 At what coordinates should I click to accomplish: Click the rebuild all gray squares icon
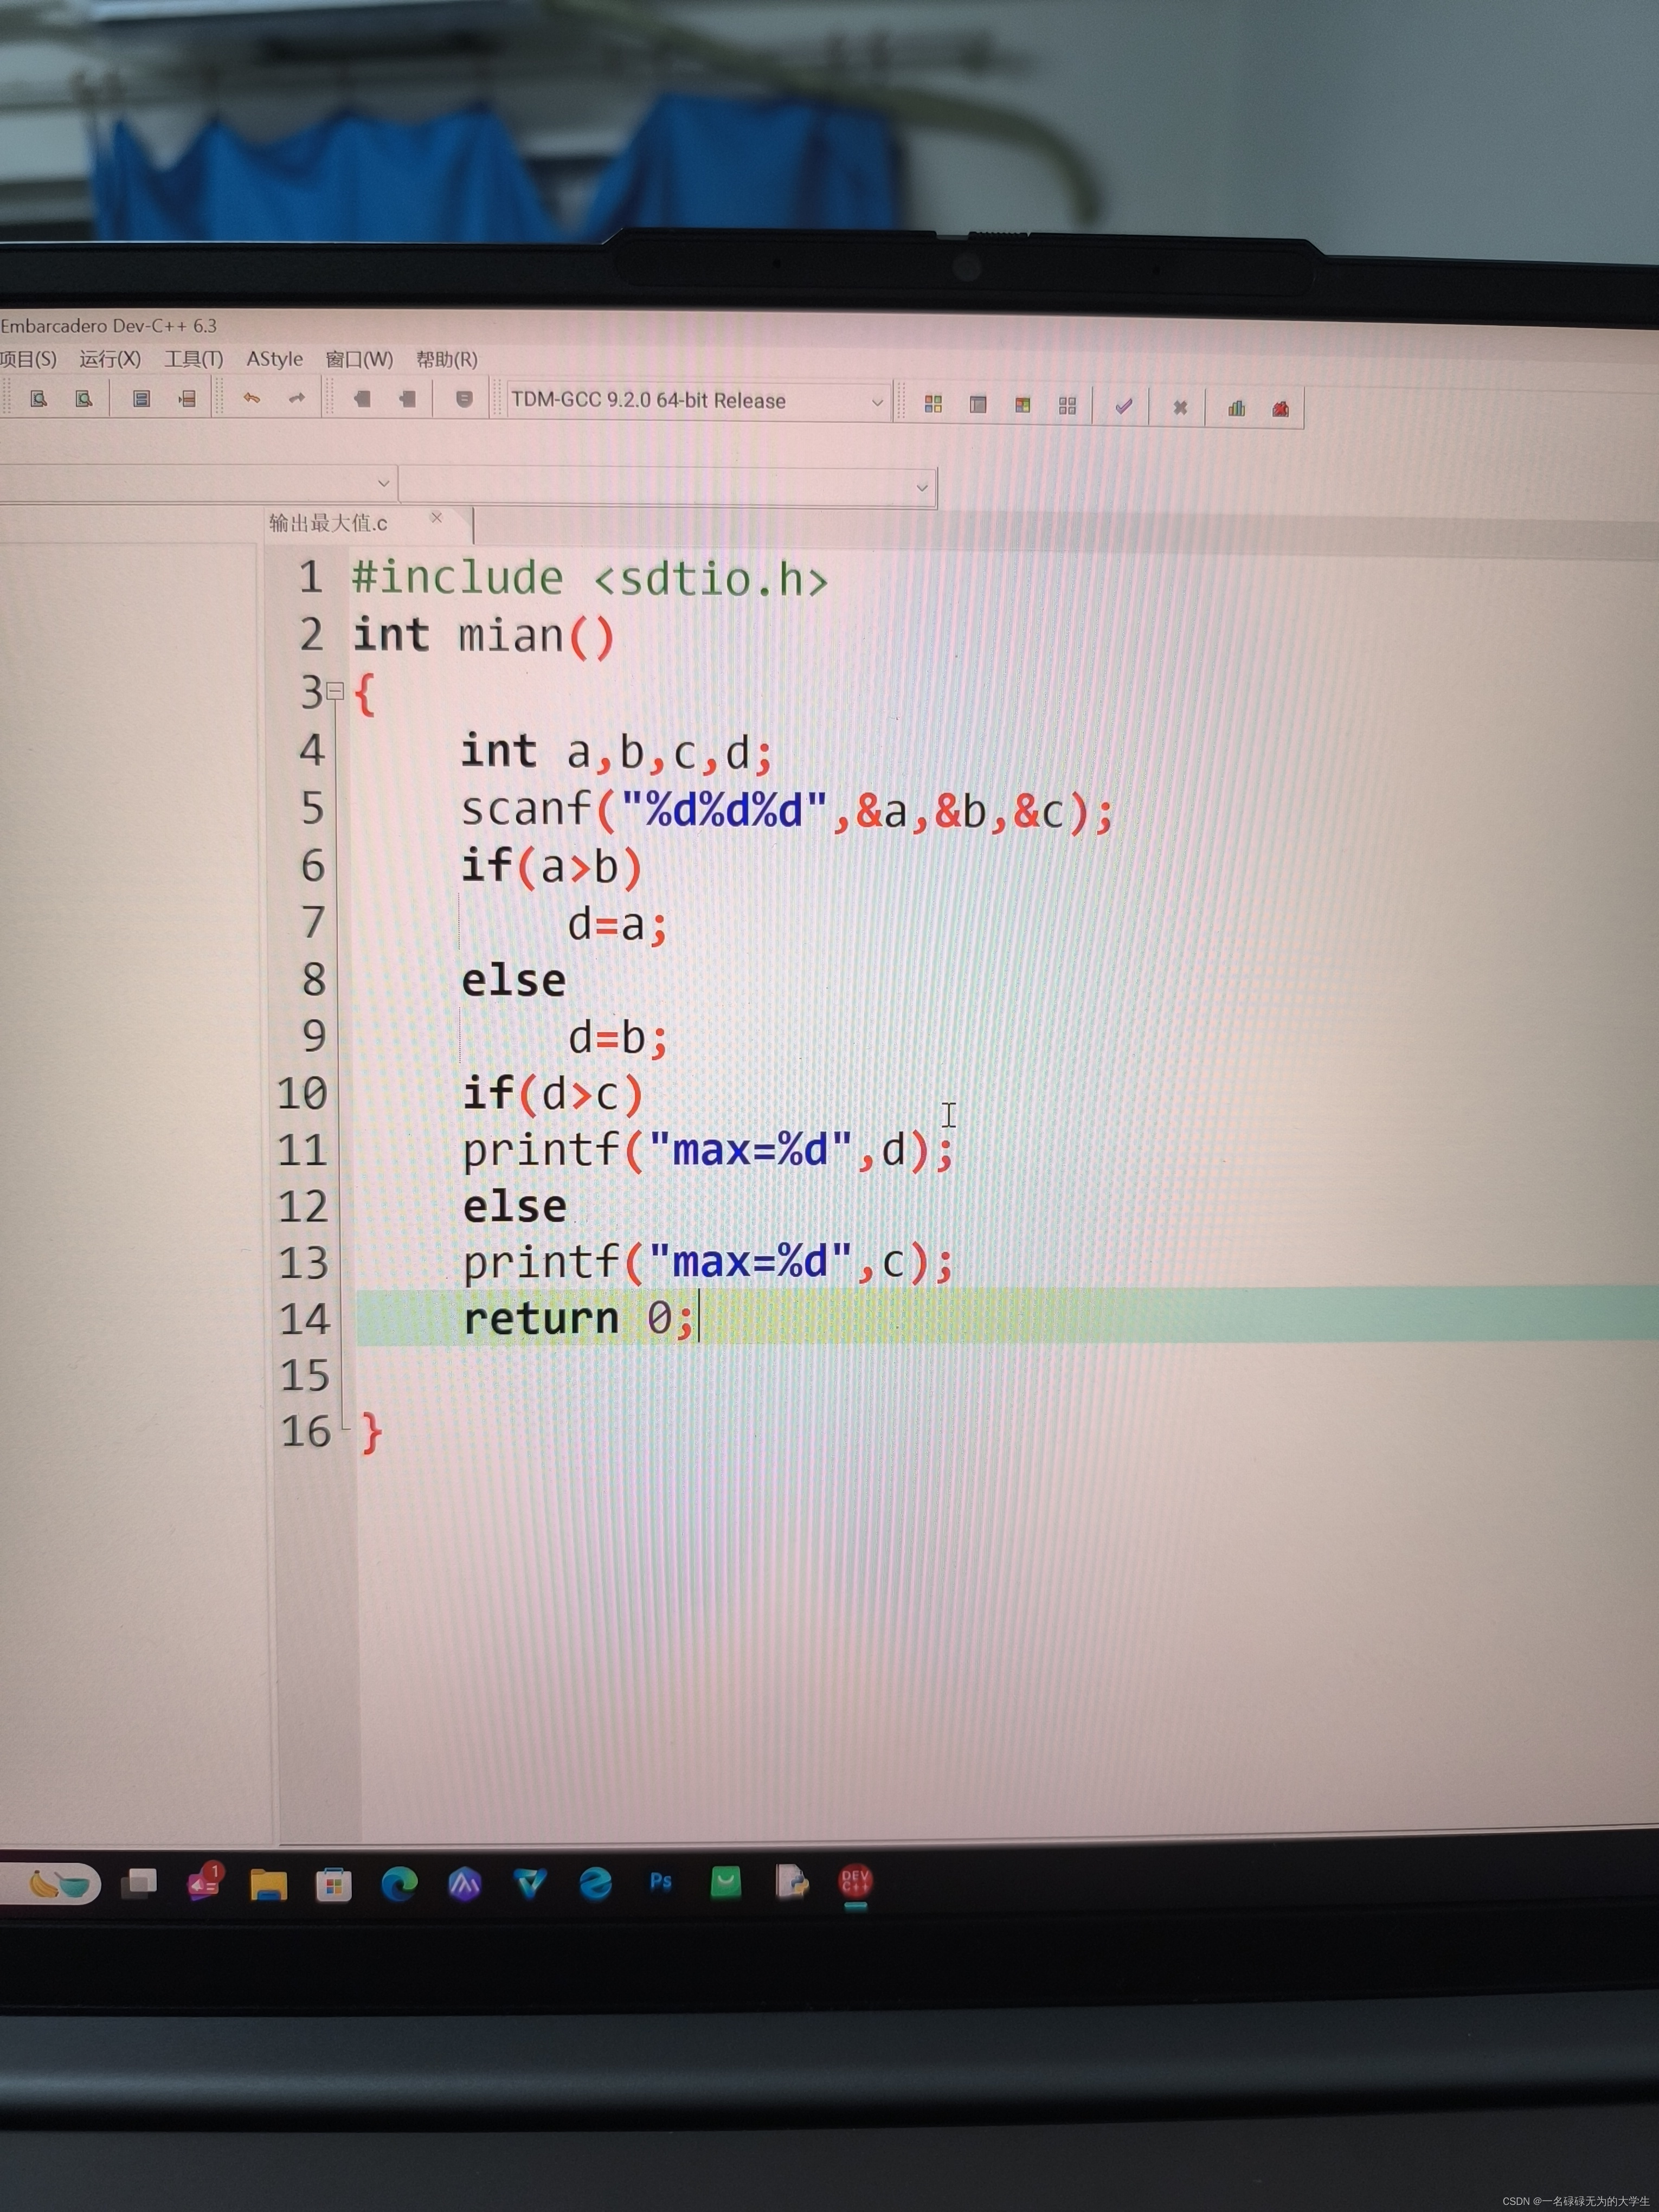[x=1067, y=405]
